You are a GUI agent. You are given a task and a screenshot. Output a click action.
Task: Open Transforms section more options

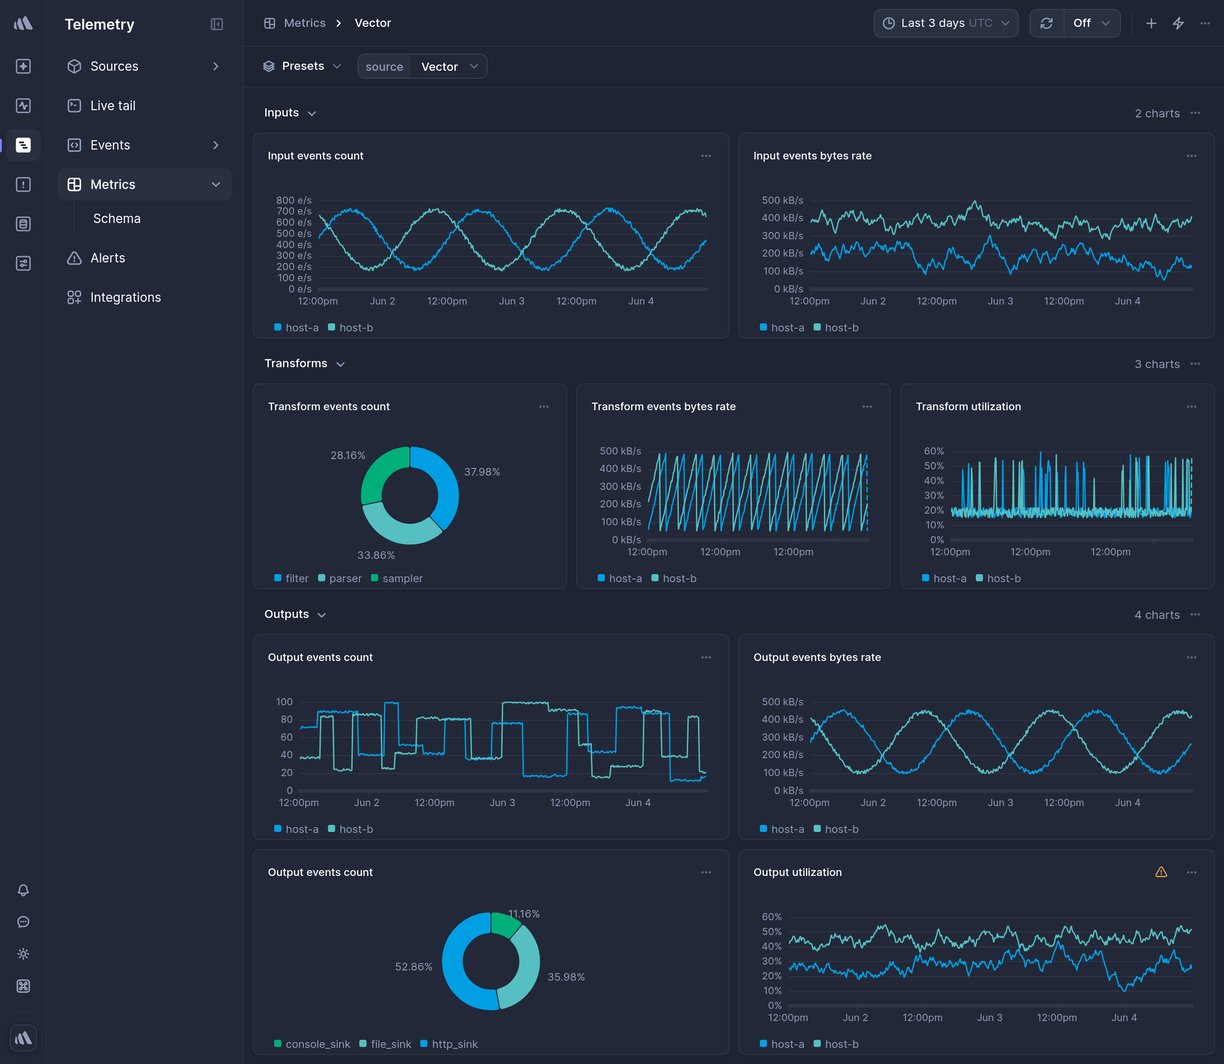tap(1195, 364)
